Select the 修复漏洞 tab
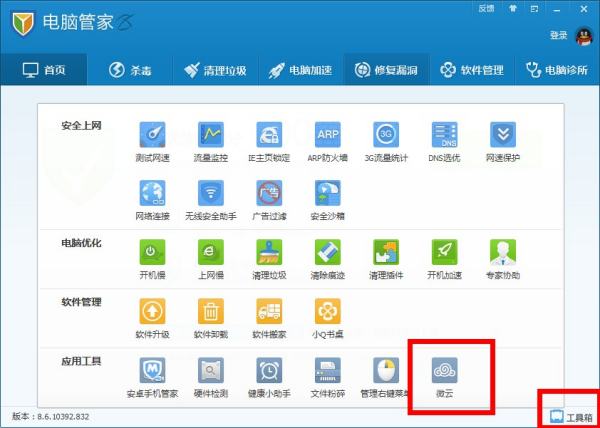The height and width of the screenshot is (428, 600). click(386, 70)
